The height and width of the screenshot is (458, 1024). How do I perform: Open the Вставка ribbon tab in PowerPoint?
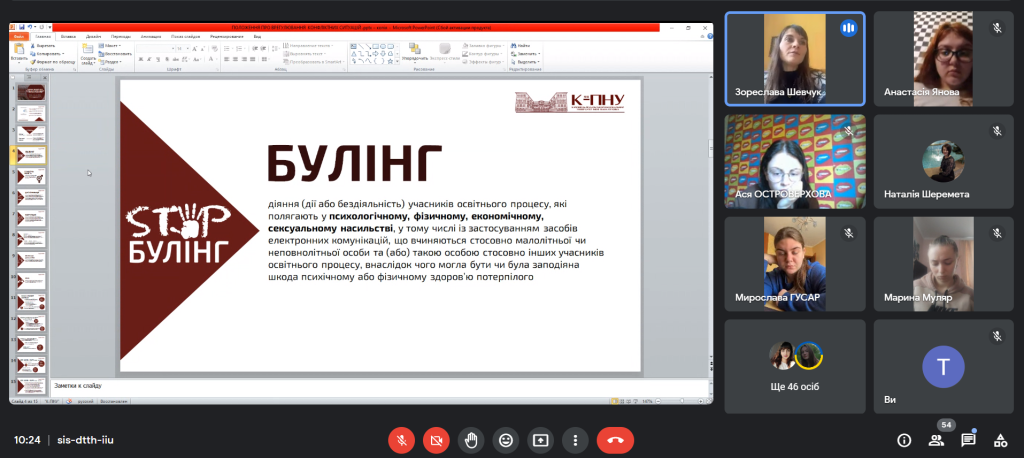pyautogui.click(x=68, y=35)
